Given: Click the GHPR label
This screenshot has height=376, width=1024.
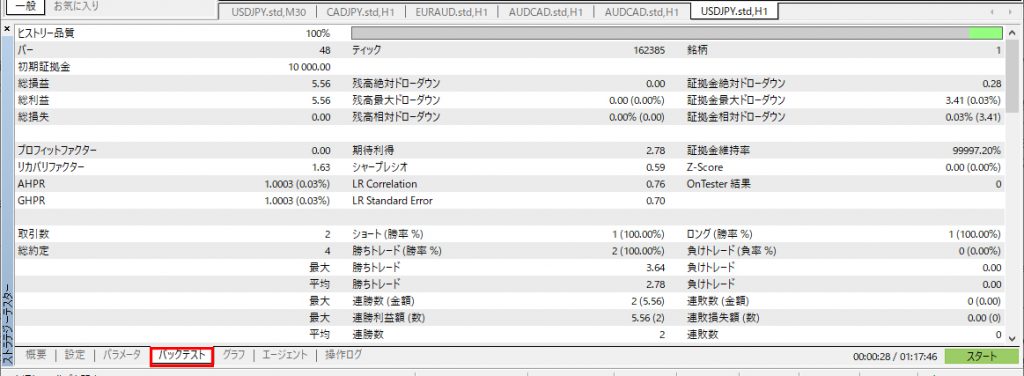Looking at the screenshot, I should click(x=31, y=201).
